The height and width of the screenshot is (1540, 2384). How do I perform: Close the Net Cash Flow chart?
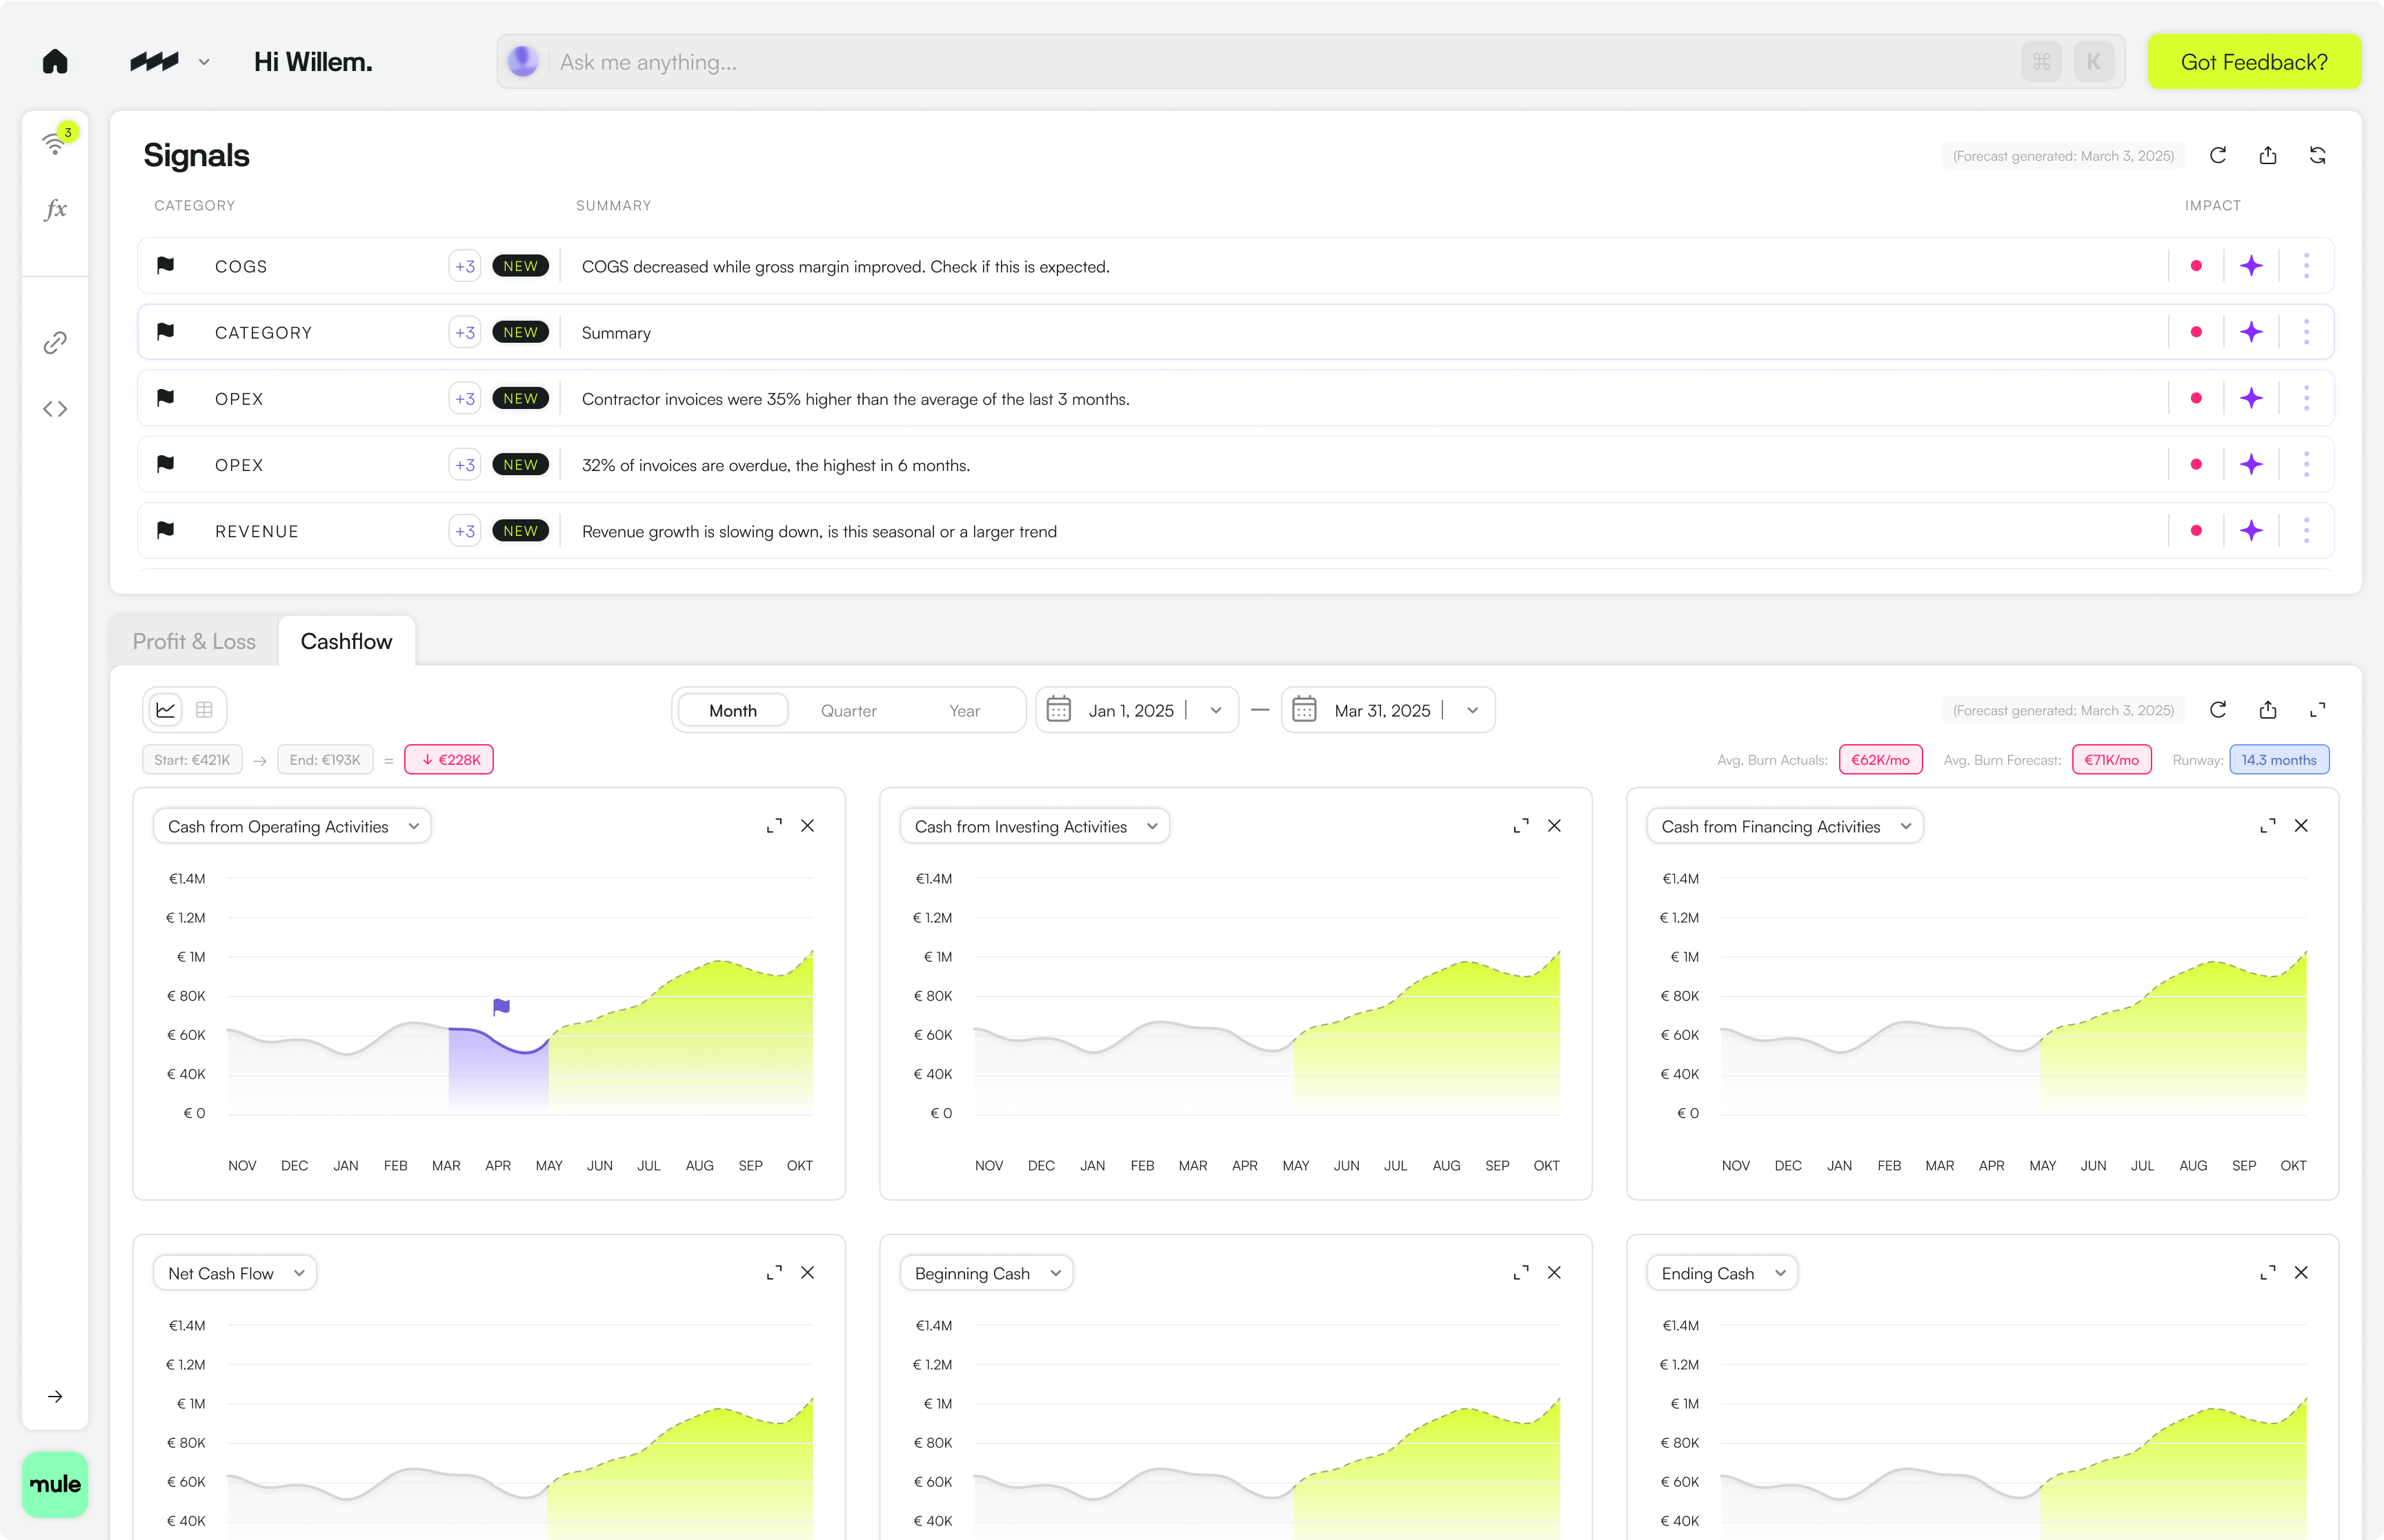pos(808,1273)
